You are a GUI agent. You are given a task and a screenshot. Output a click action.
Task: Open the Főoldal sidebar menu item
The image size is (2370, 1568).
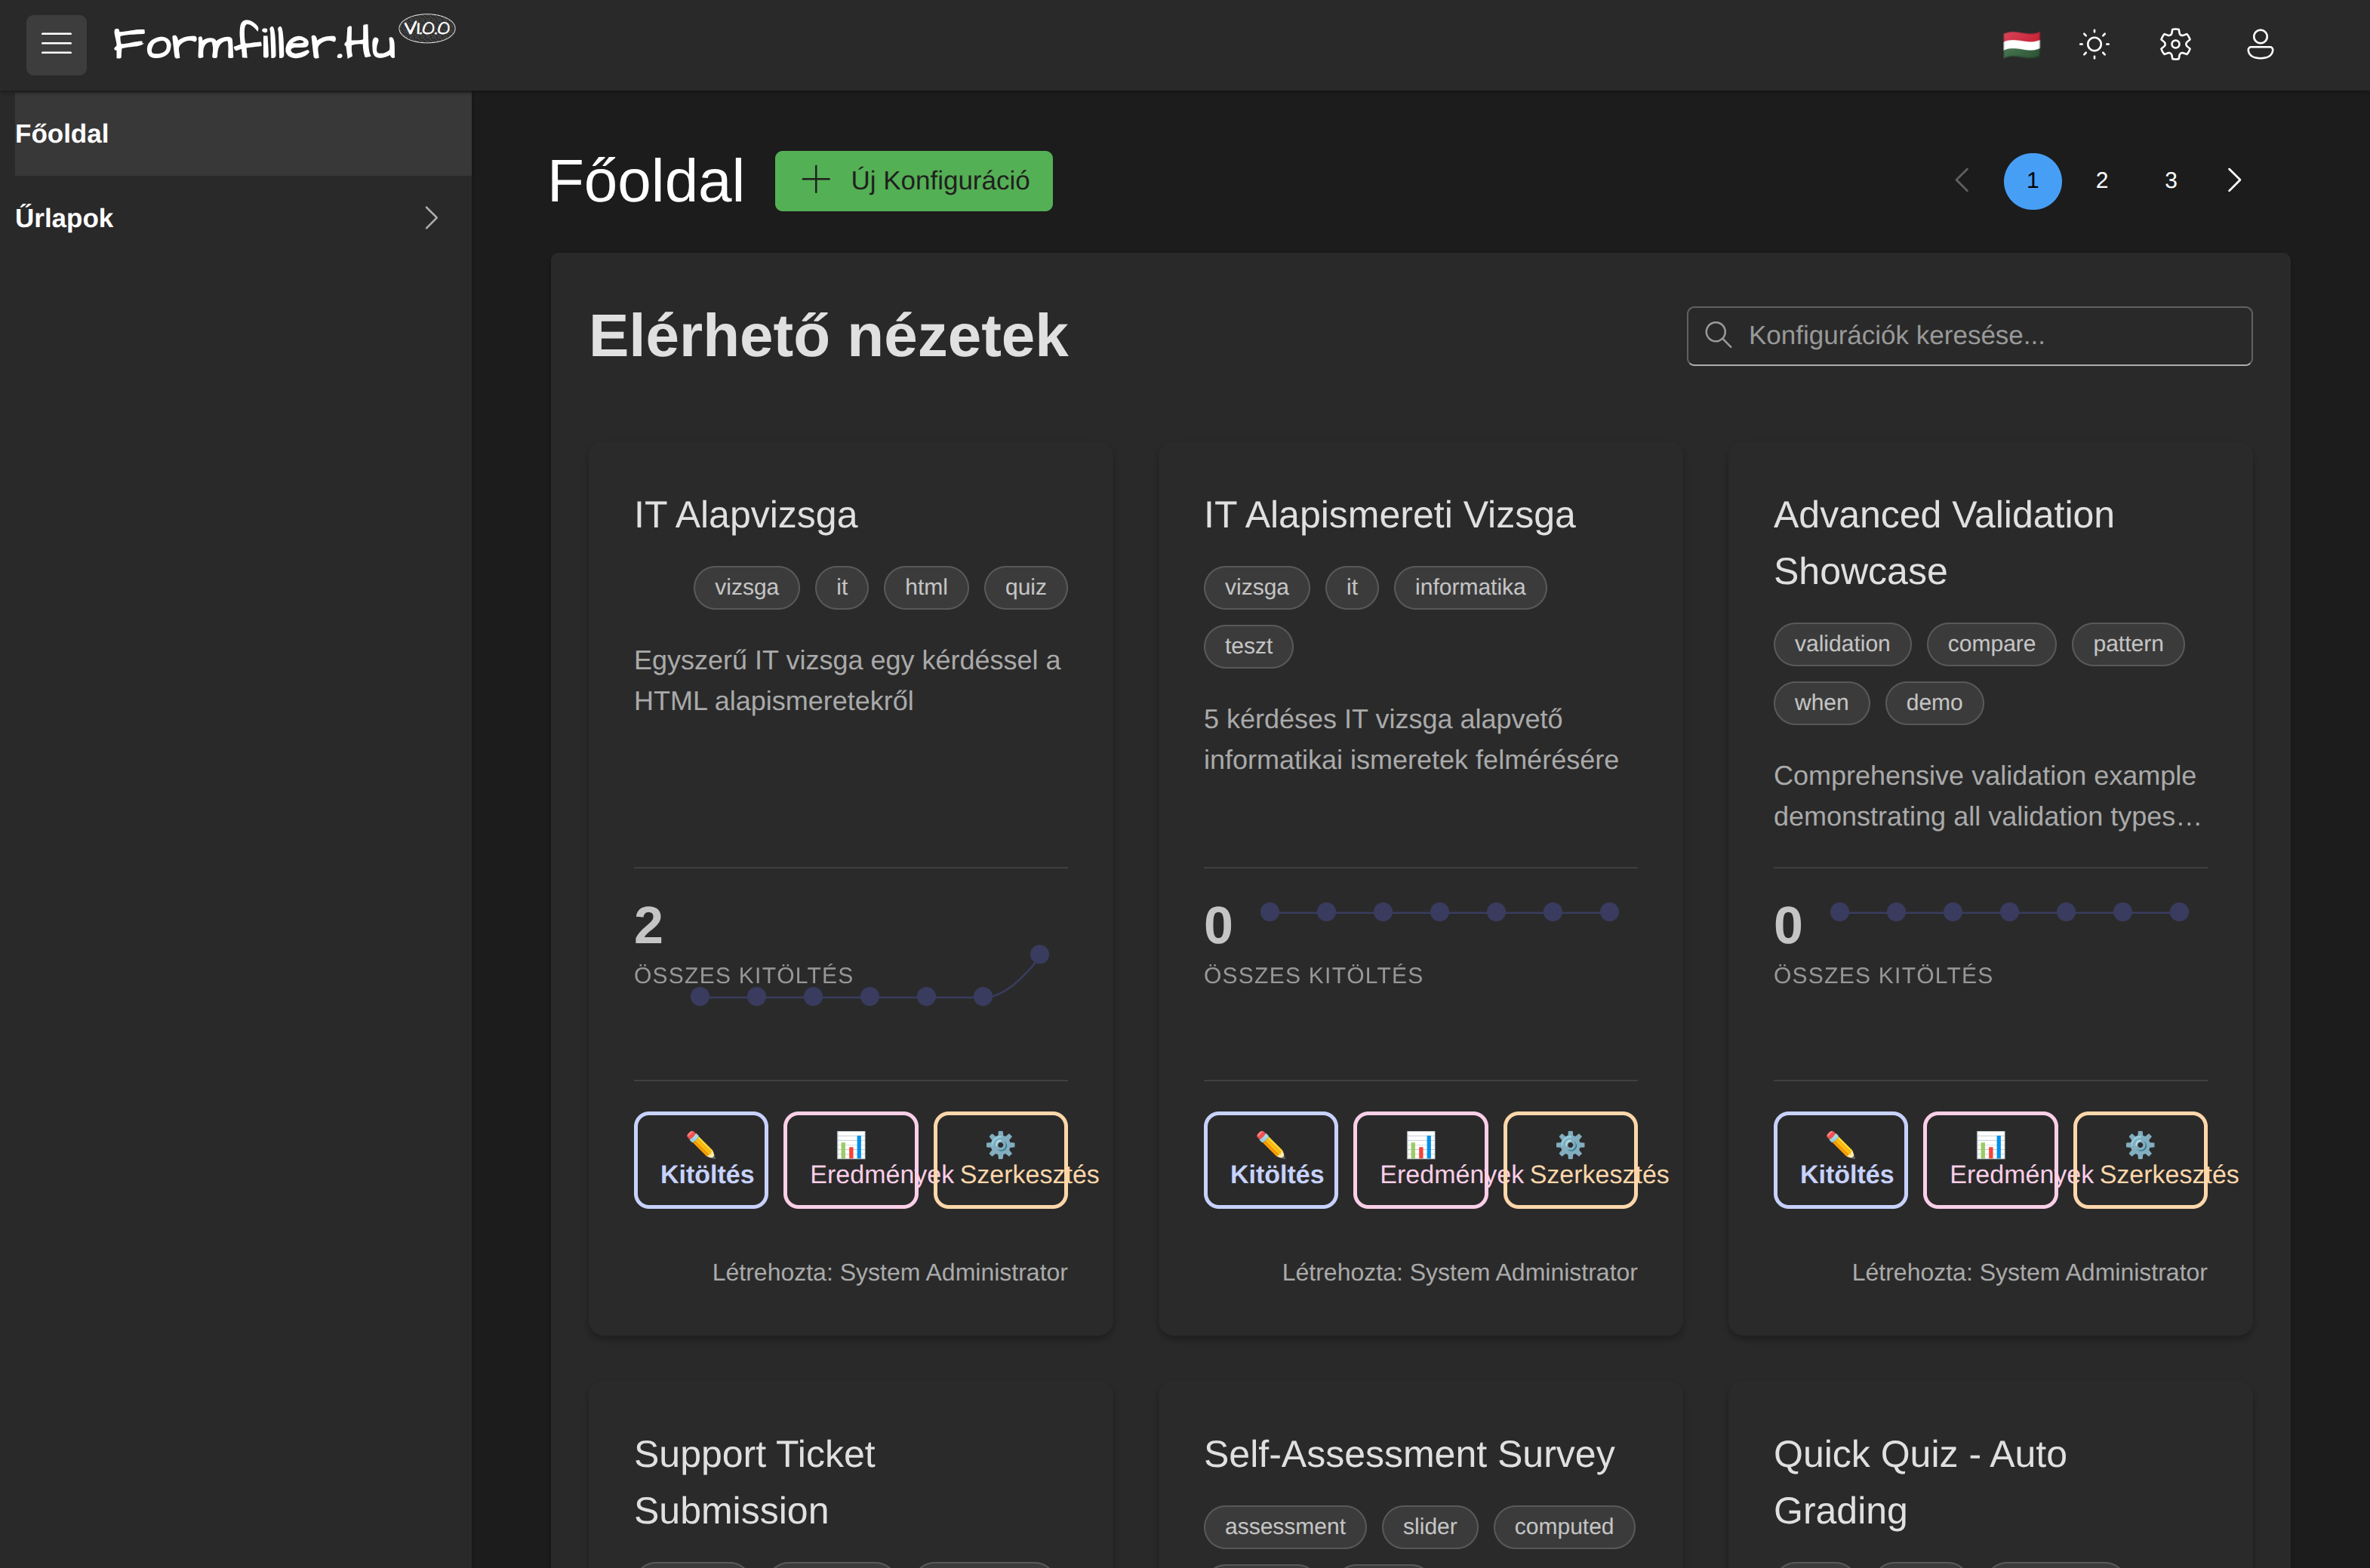tap(61, 133)
